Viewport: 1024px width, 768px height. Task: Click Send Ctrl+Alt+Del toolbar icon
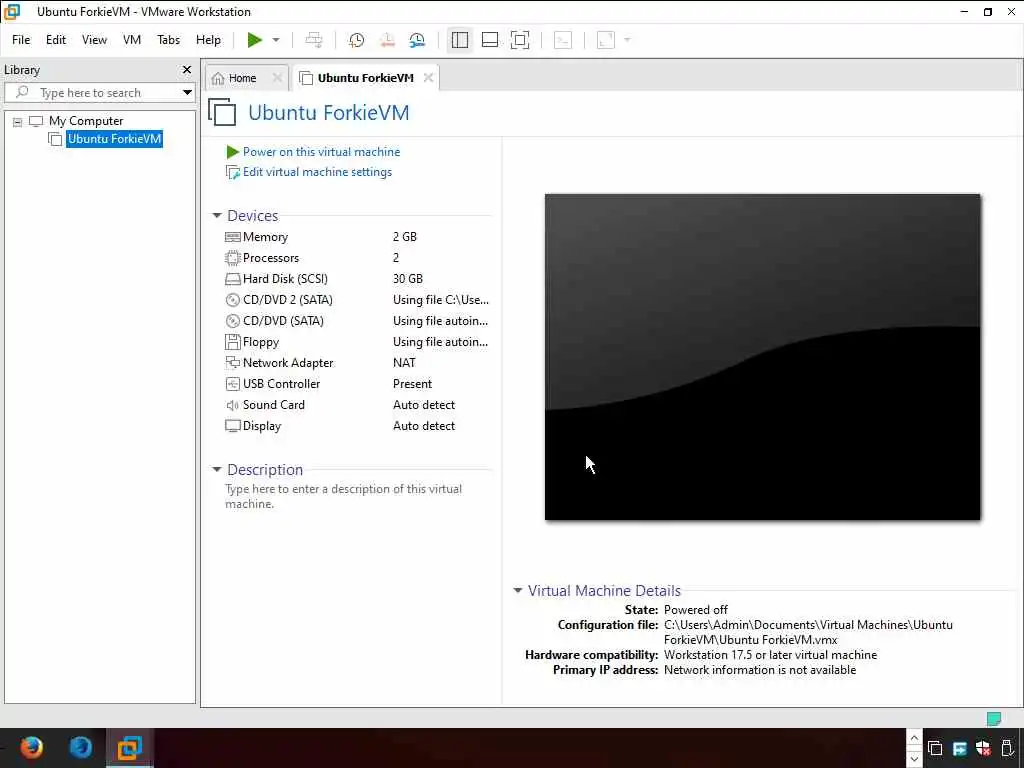tap(314, 40)
